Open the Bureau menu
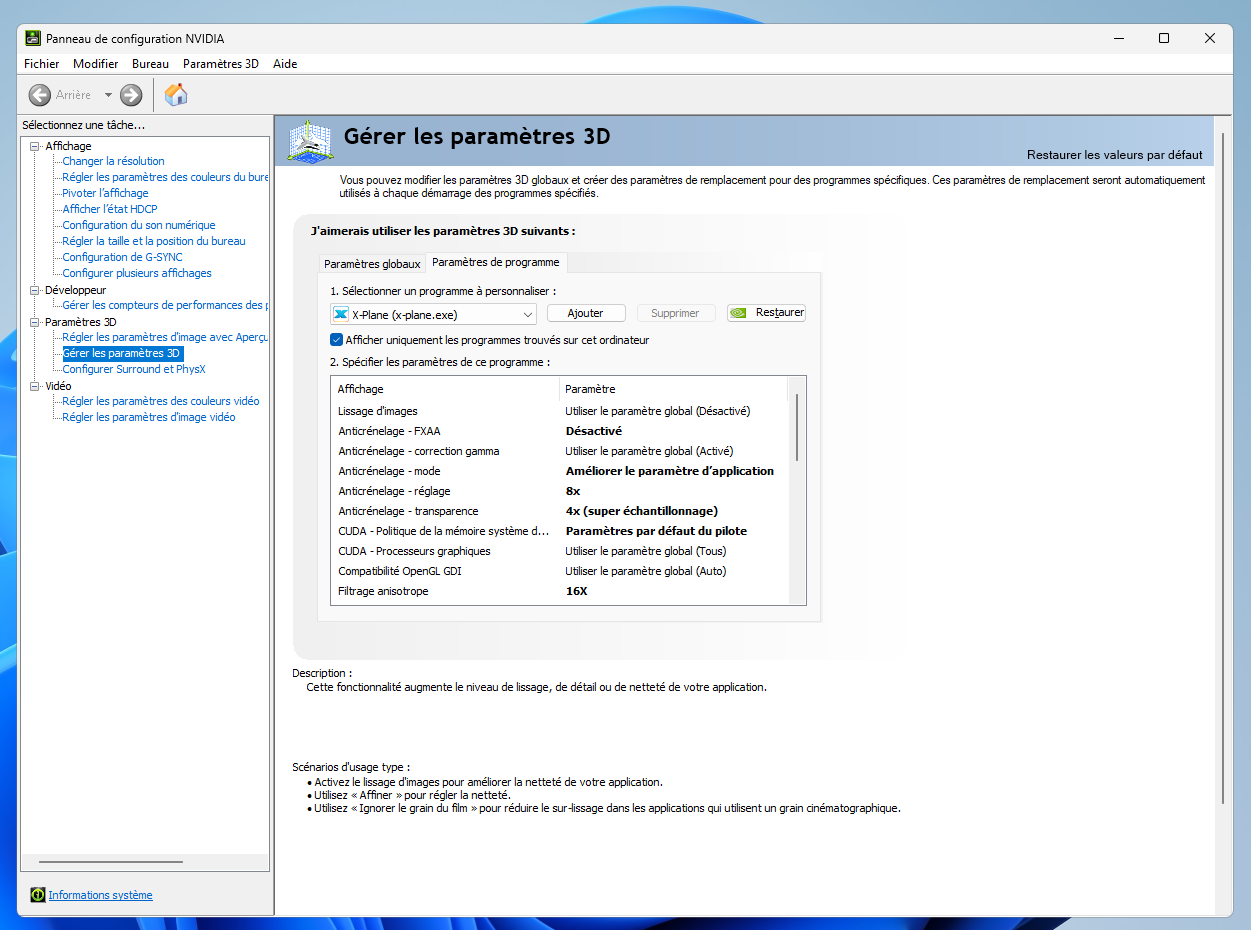 click(151, 63)
